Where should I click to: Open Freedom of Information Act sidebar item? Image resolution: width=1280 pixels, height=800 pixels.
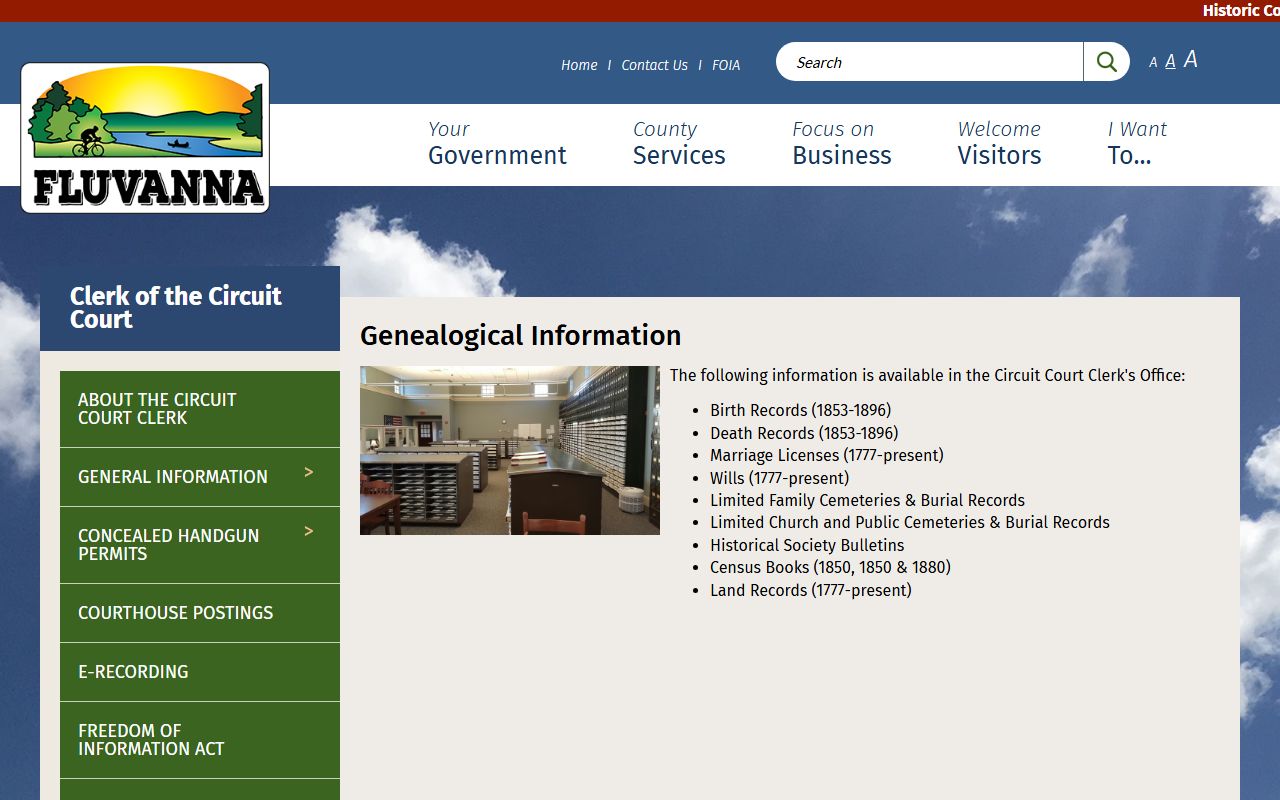200,740
